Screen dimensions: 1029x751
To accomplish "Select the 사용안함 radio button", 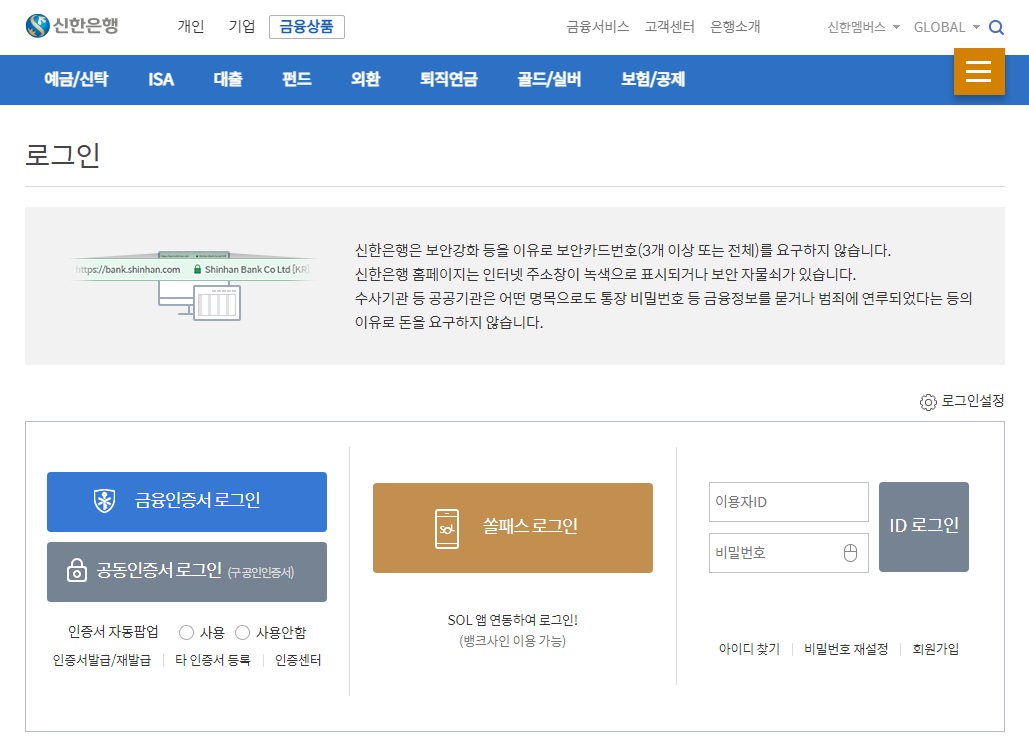I will pos(242,632).
